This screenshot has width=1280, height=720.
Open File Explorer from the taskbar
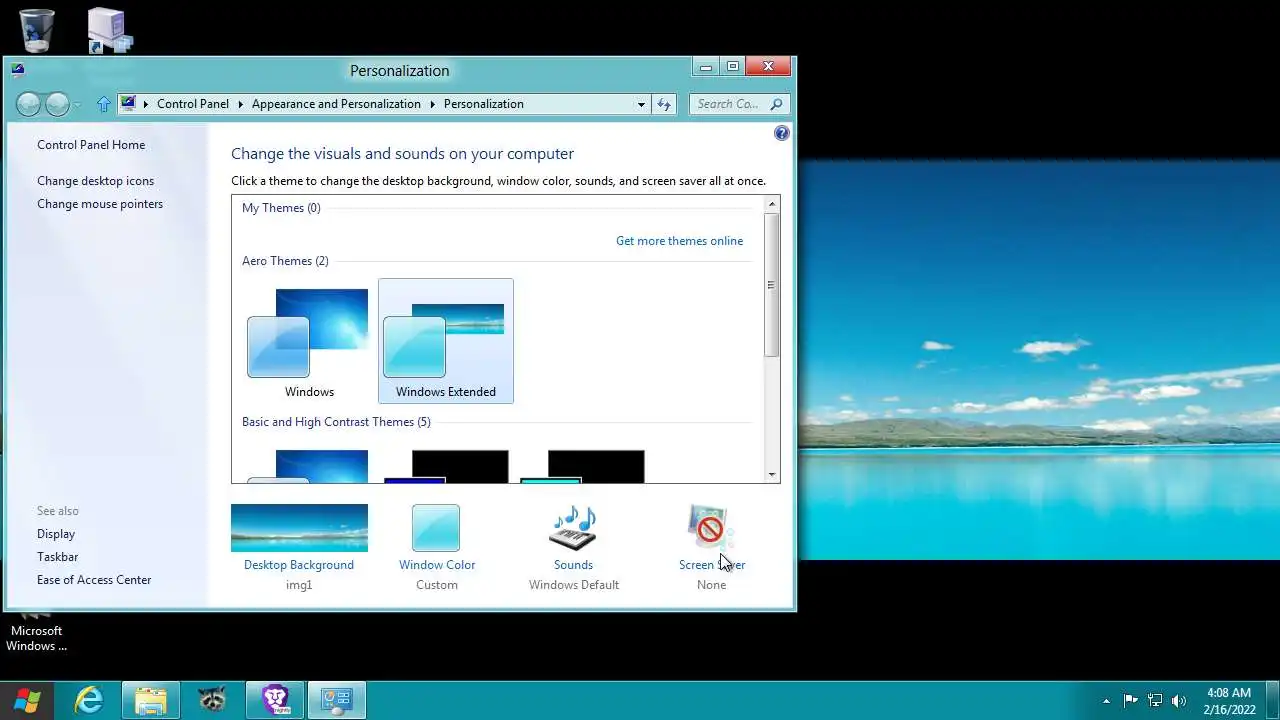point(150,700)
